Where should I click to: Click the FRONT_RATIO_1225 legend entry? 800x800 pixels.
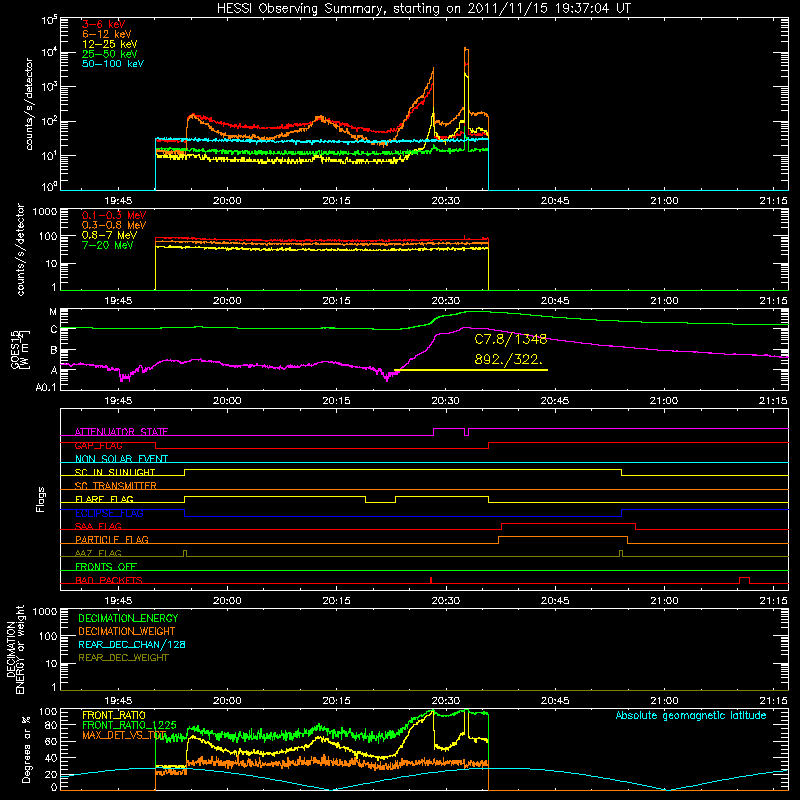[x=129, y=725]
